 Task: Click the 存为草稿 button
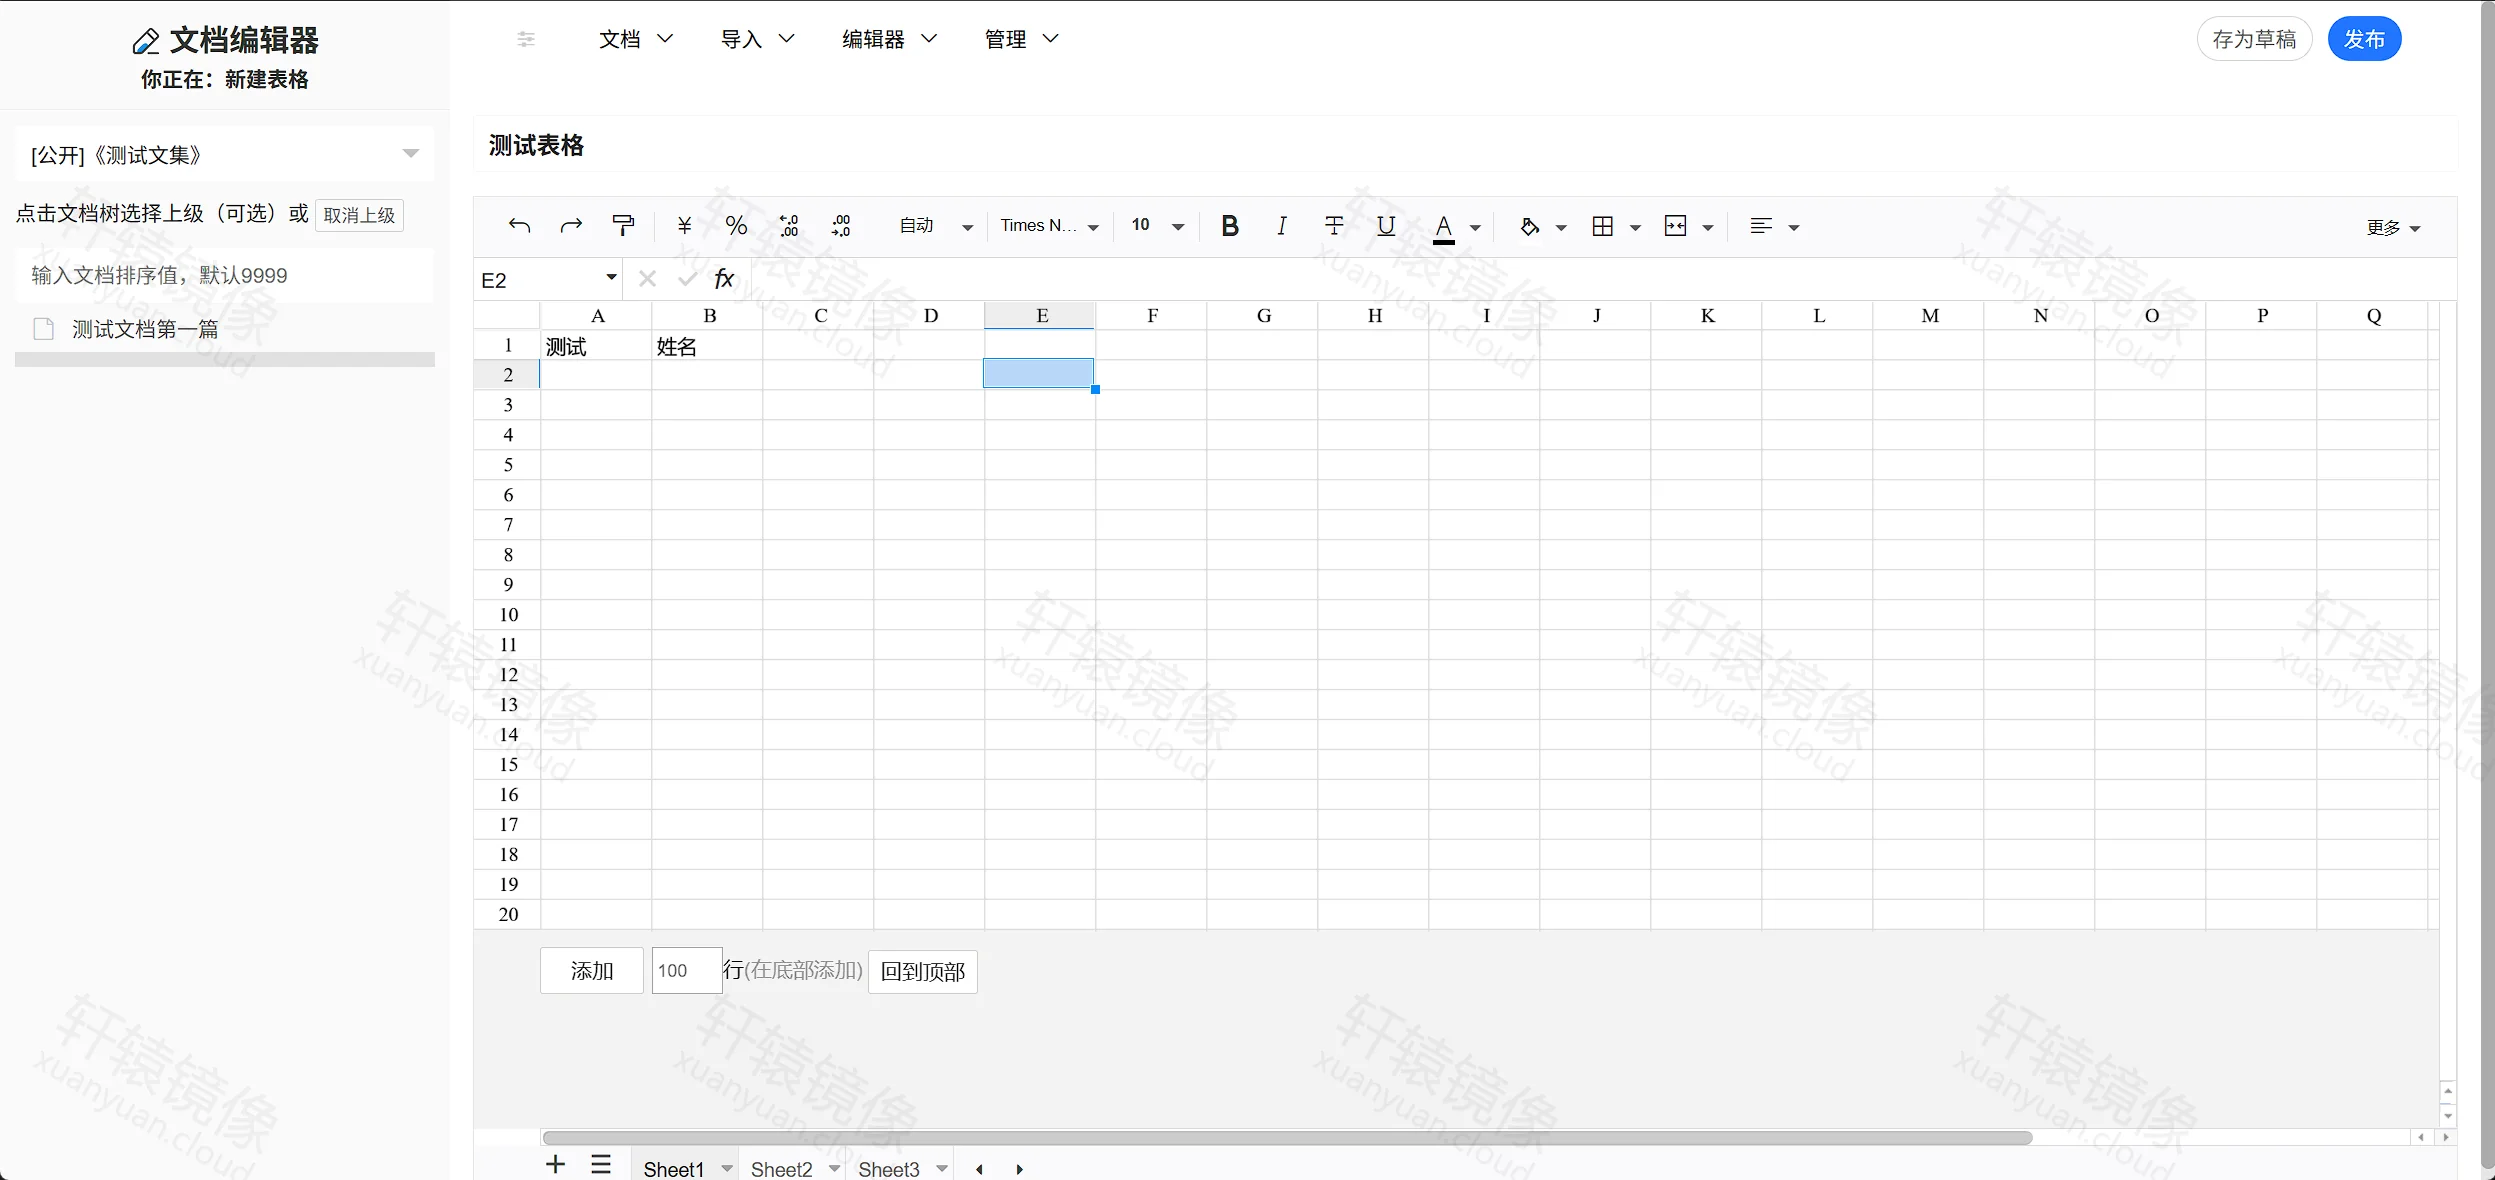coord(2254,39)
